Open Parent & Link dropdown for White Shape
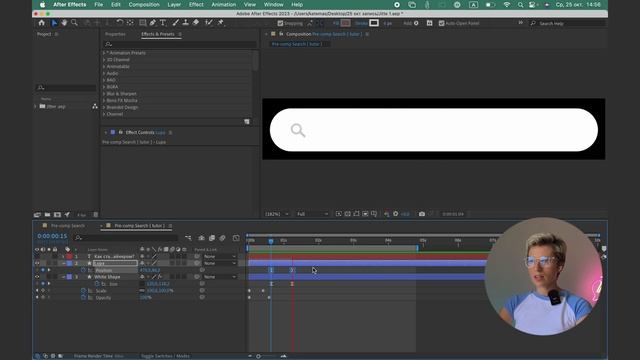The height and width of the screenshot is (360, 640). (220, 277)
